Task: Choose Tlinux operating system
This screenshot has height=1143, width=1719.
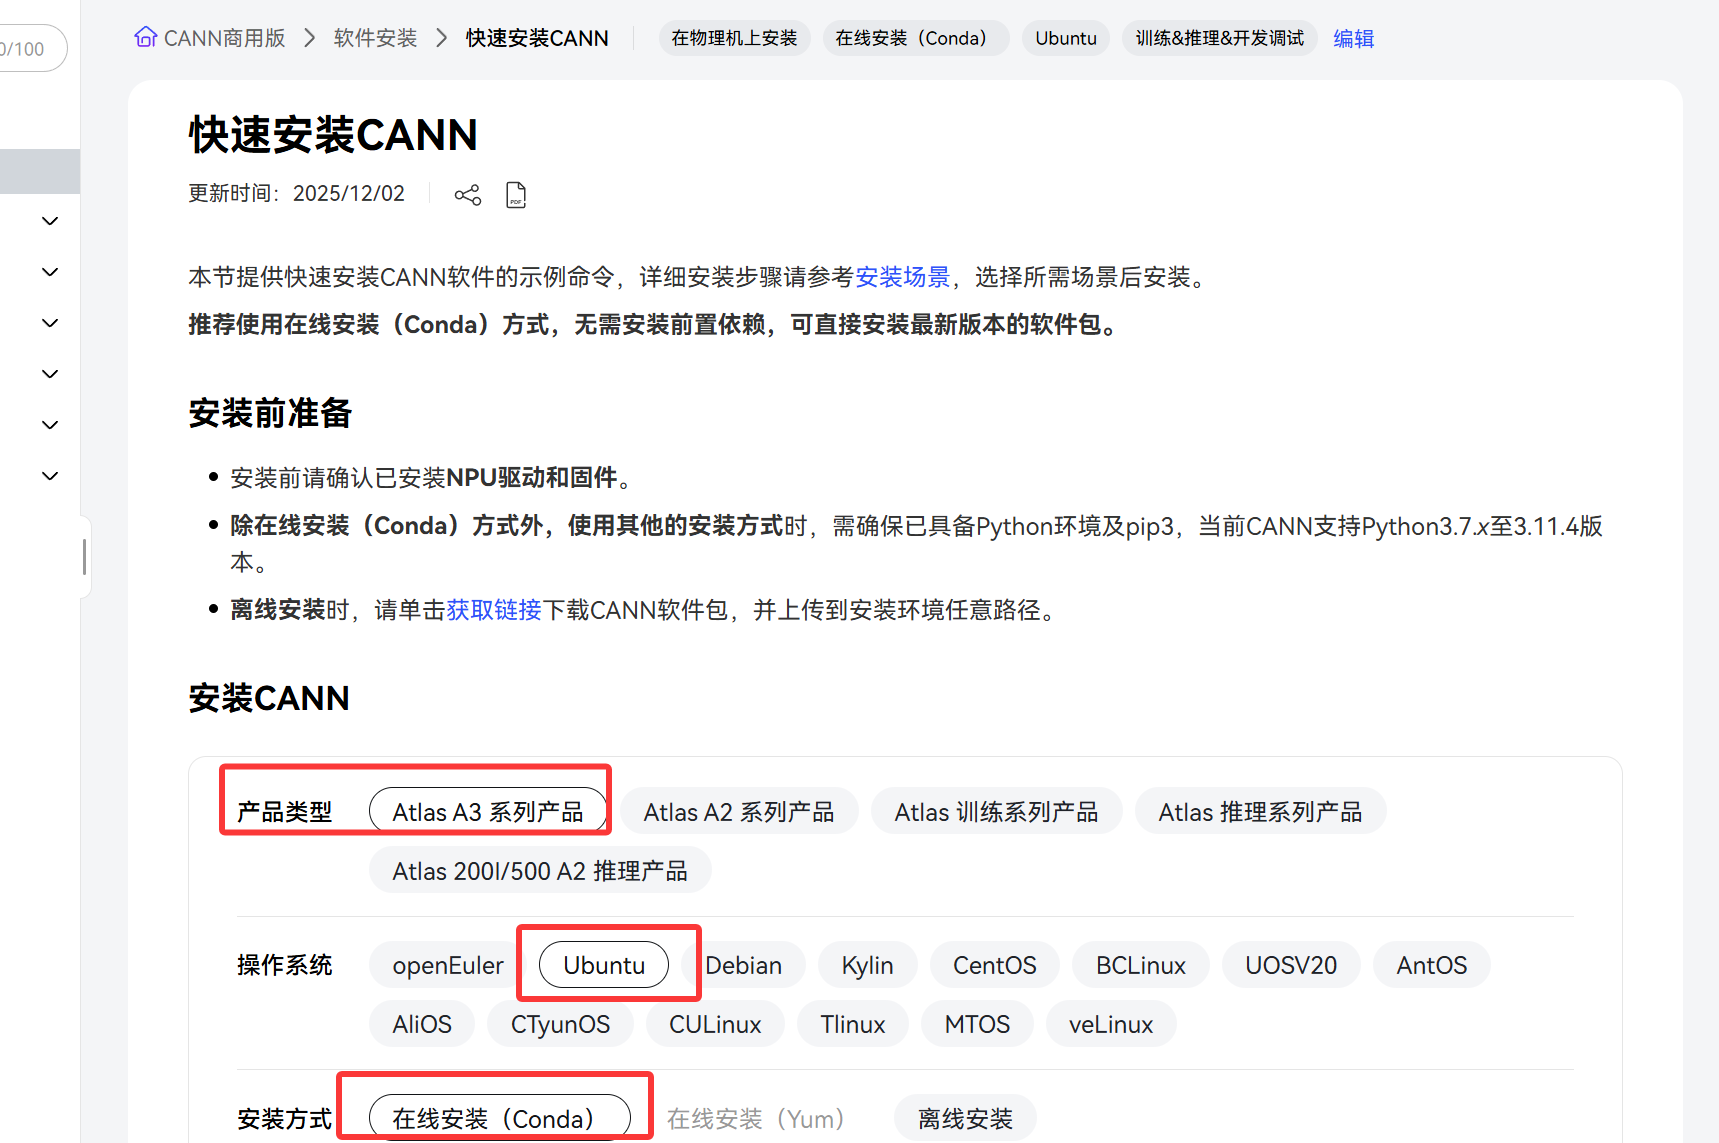Action: [x=853, y=1024]
